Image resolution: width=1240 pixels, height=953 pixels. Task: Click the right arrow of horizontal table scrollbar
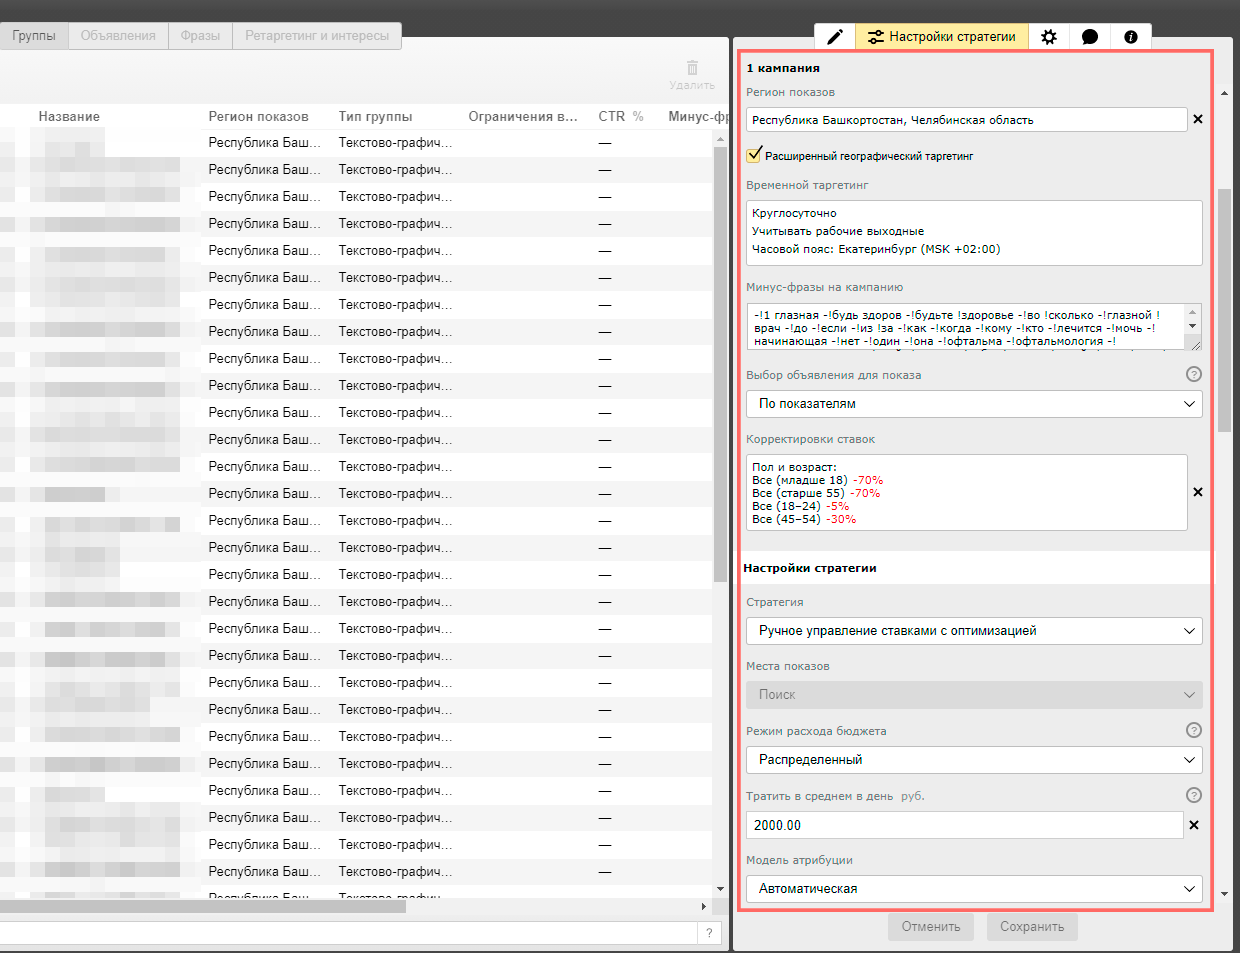pyautogui.click(x=704, y=906)
